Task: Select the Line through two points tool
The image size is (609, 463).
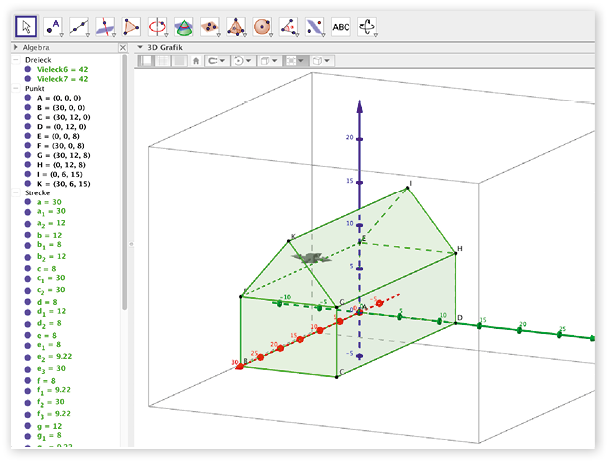Action: [x=79, y=26]
